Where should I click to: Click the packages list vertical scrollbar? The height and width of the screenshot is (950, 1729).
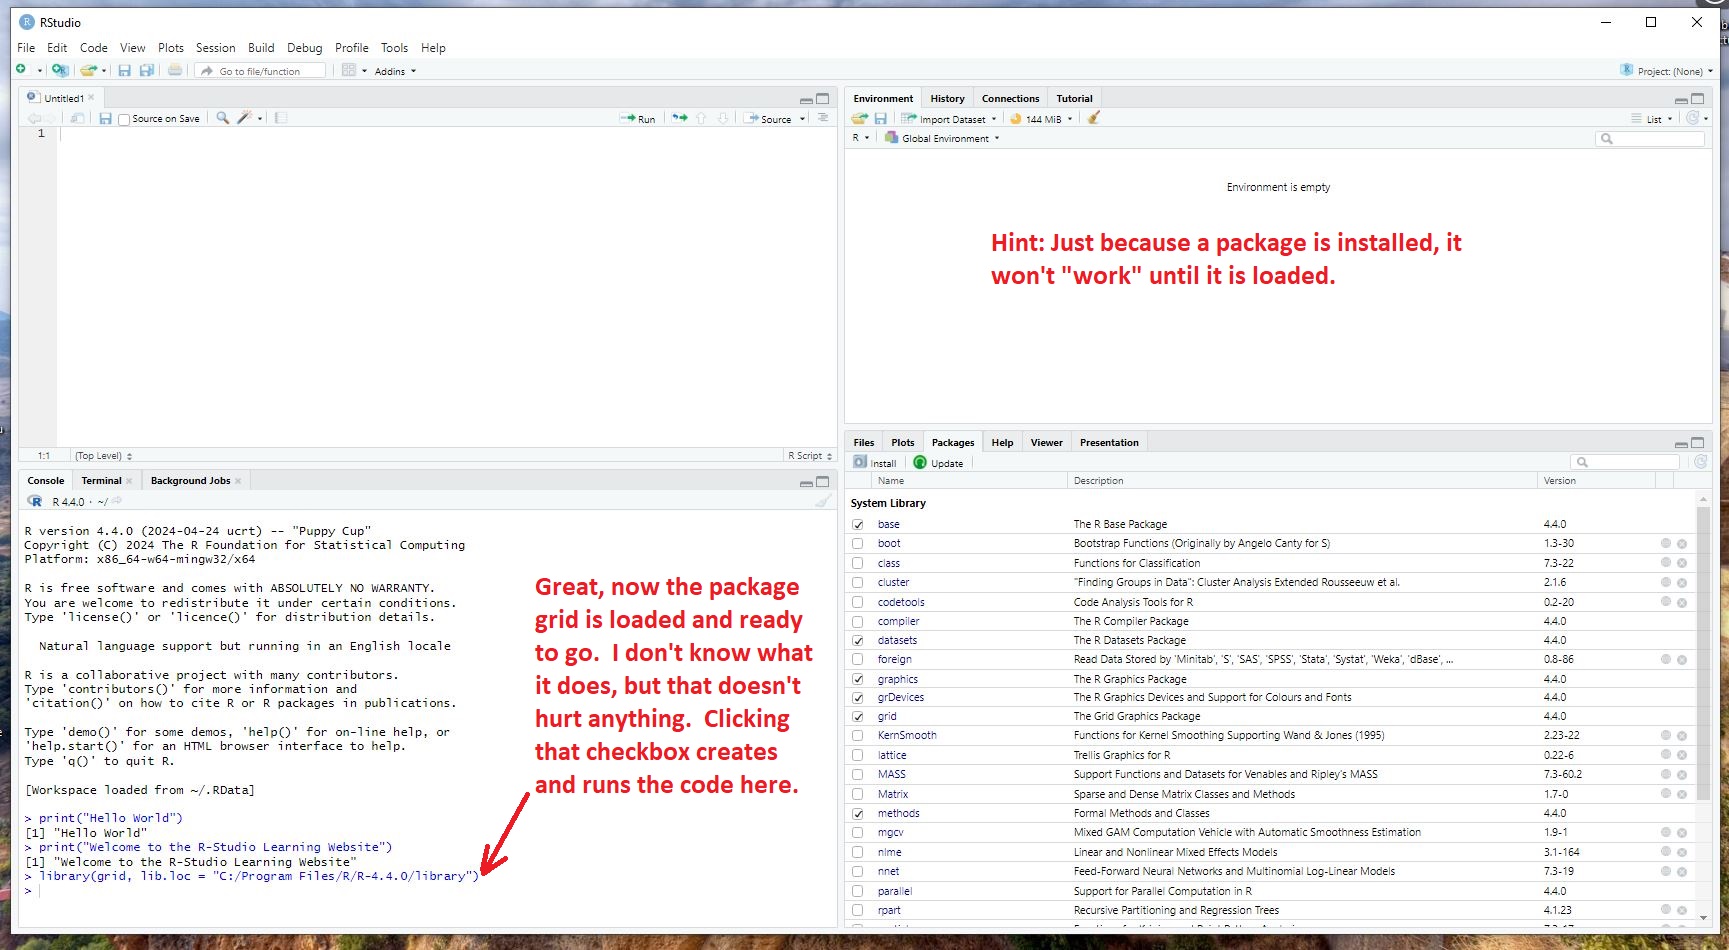[1703, 700]
